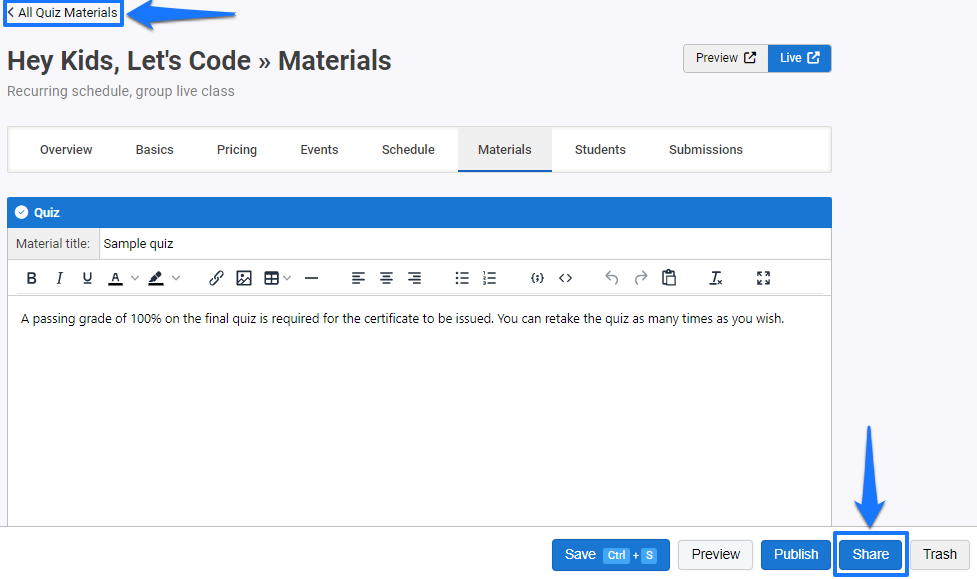Insert an image into the editor
Screen dimensions: 977x579
(244, 277)
